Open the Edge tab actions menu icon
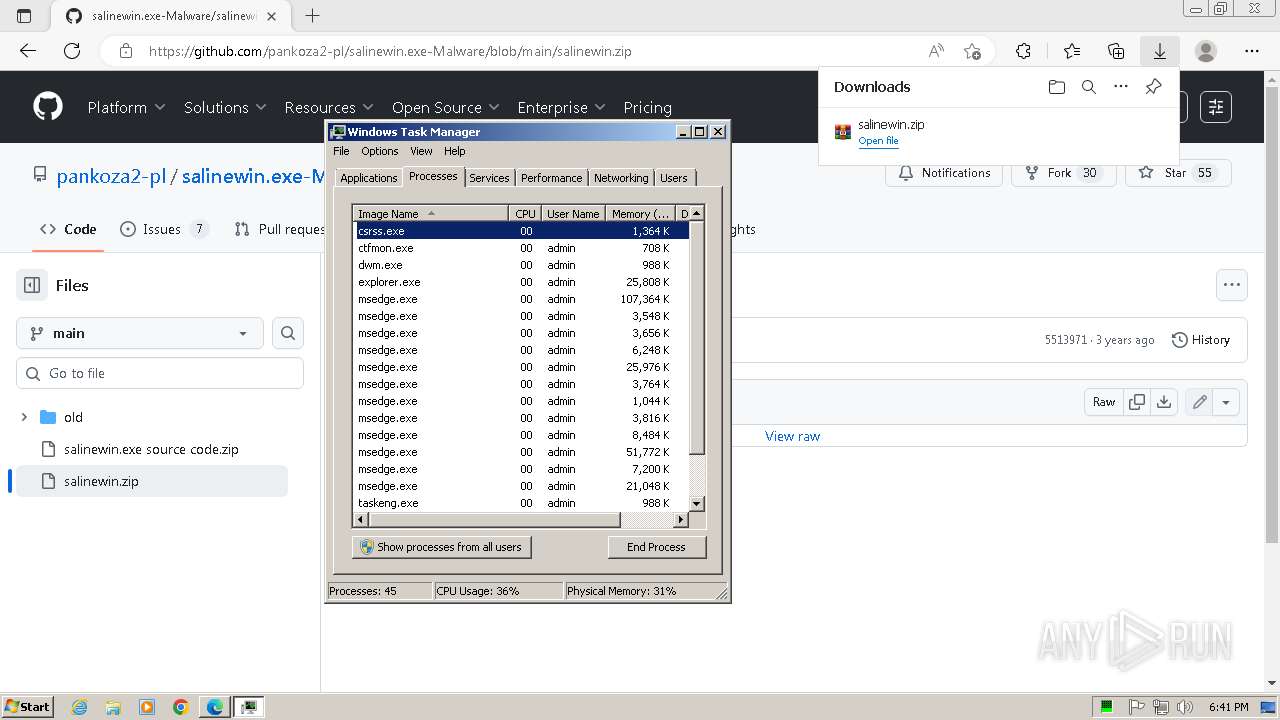Screen dimensions: 1280x720 pyautogui.click(x=24, y=16)
